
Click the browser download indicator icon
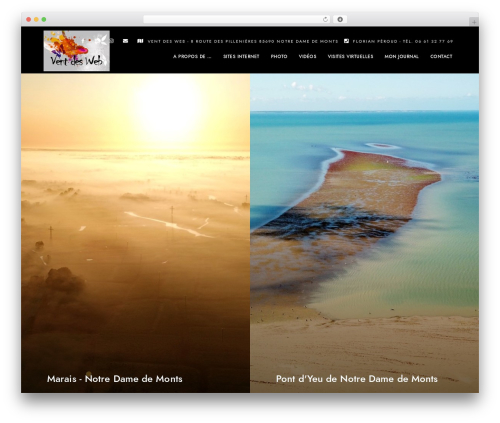[x=340, y=19]
